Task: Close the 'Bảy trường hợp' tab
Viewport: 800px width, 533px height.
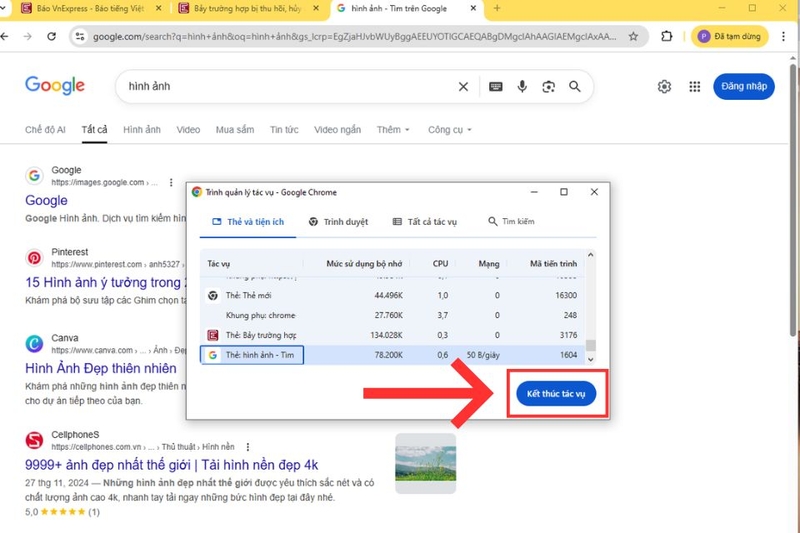Action: click(x=316, y=8)
